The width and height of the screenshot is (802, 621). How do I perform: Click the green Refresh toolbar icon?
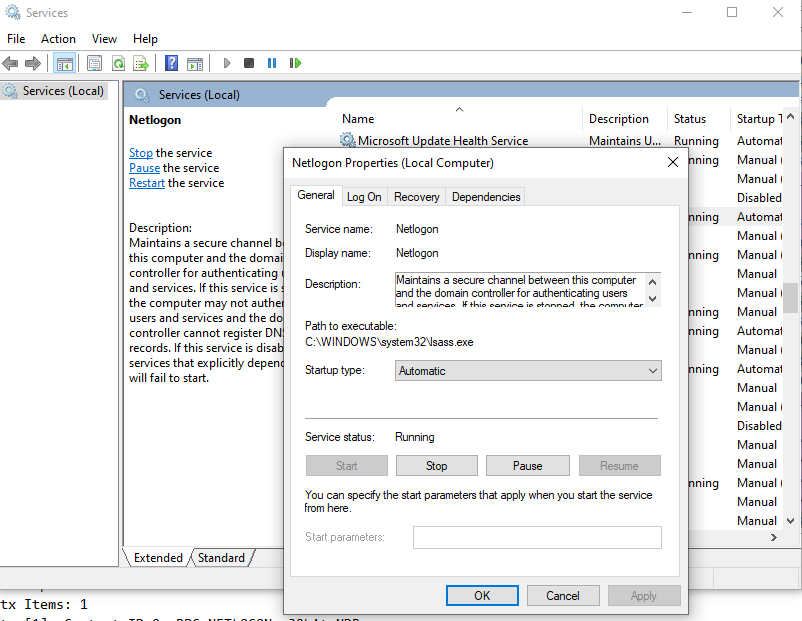pyautogui.click(x=118, y=64)
